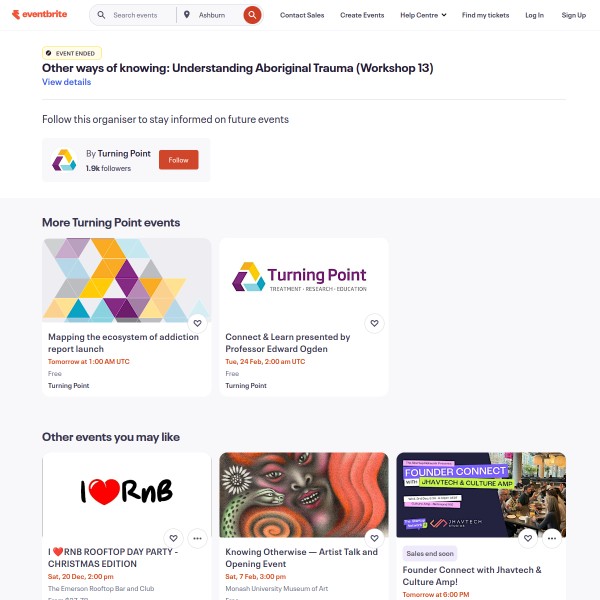The height and width of the screenshot is (600, 600).
Task: Open the View details link
Action: (67, 82)
